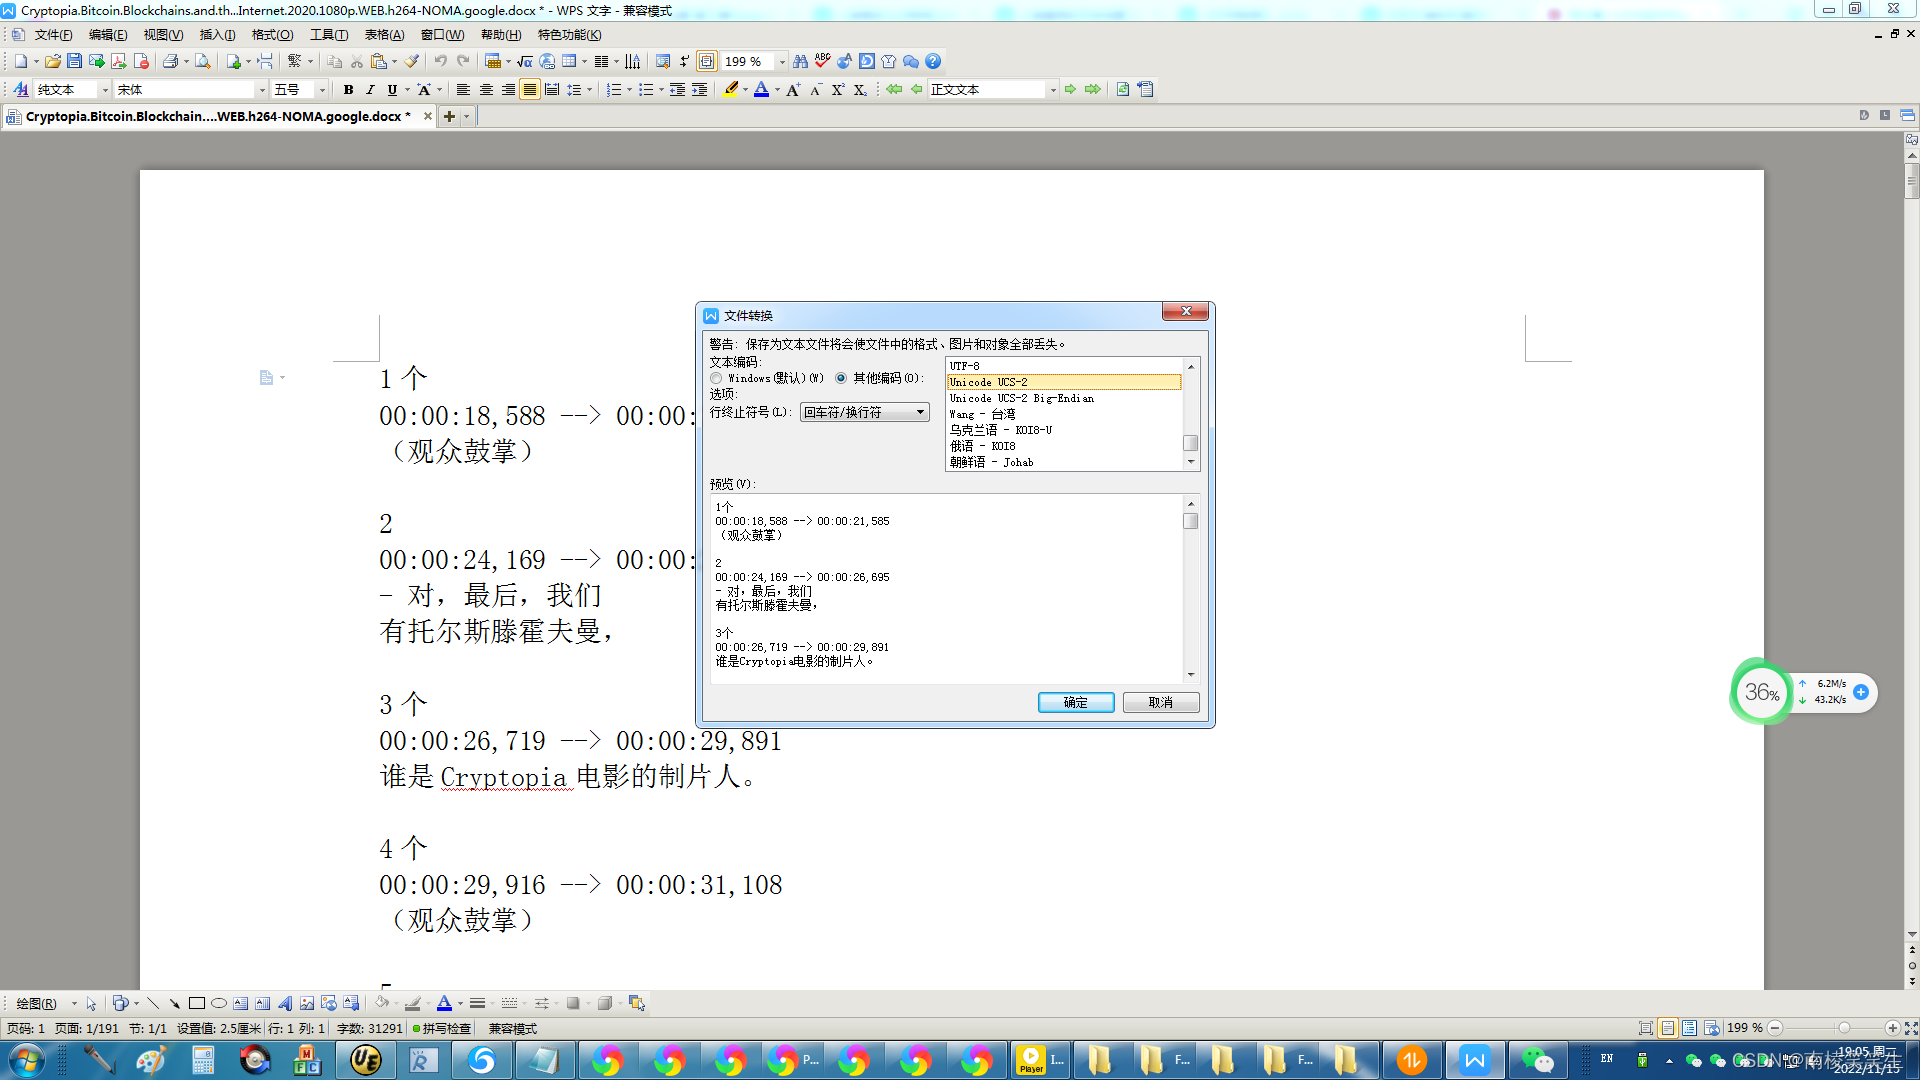Click the Bold formatting icon

tap(348, 89)
